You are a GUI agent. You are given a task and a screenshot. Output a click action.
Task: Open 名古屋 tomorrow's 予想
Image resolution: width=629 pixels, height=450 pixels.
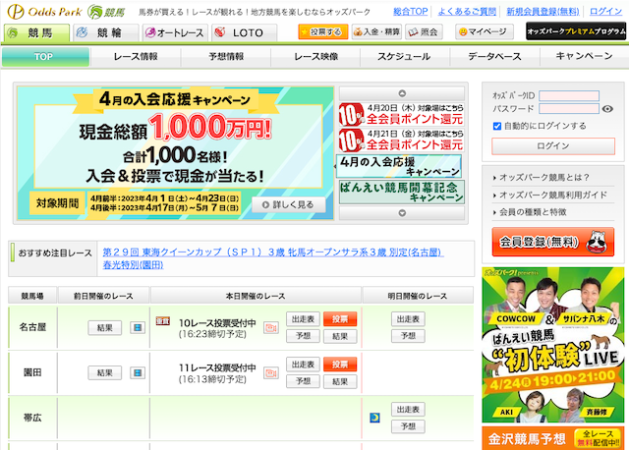coord(408,336)
